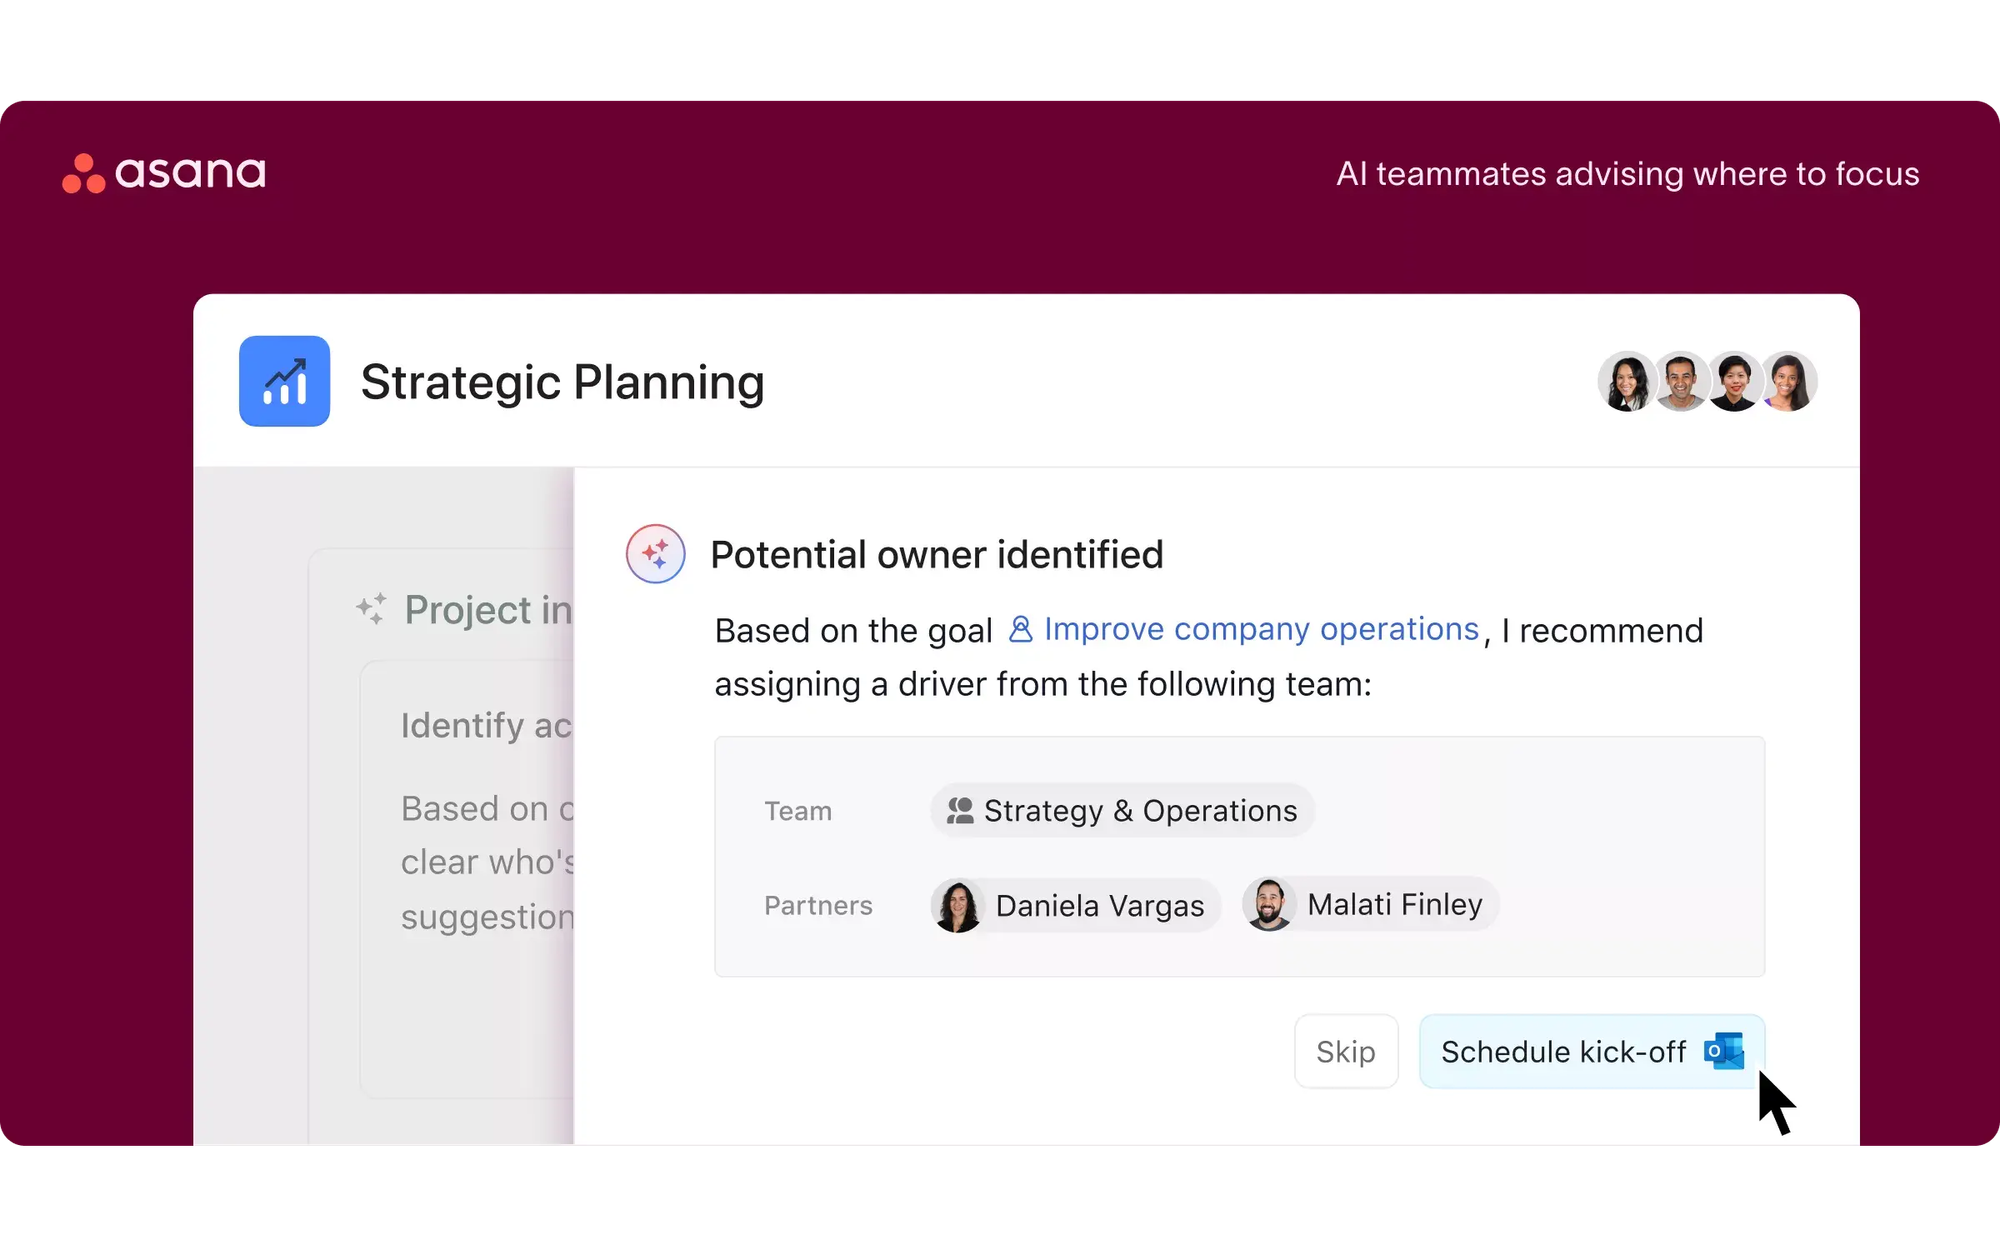
Task: Click the Asana logo
Action: click(165, 173)
